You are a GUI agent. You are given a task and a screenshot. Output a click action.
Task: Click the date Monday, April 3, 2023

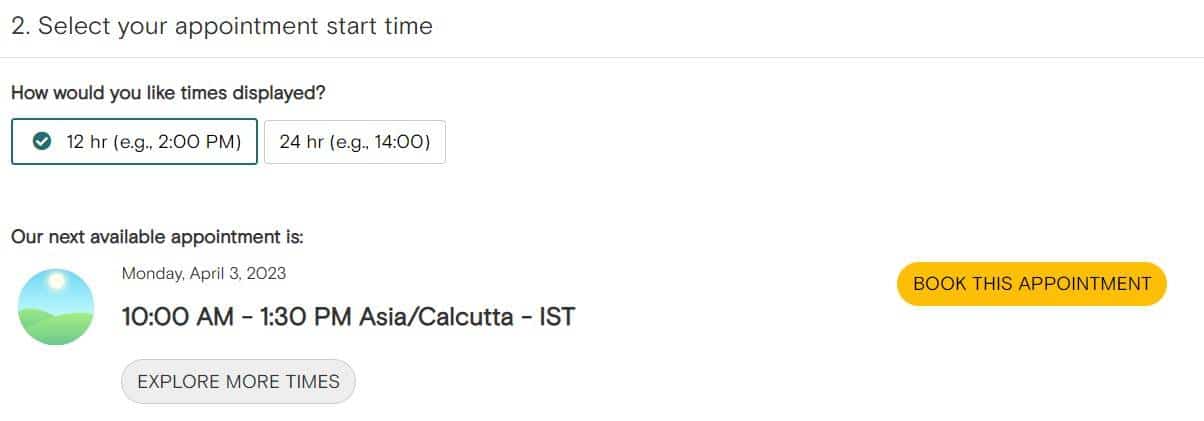coord(203,273)
